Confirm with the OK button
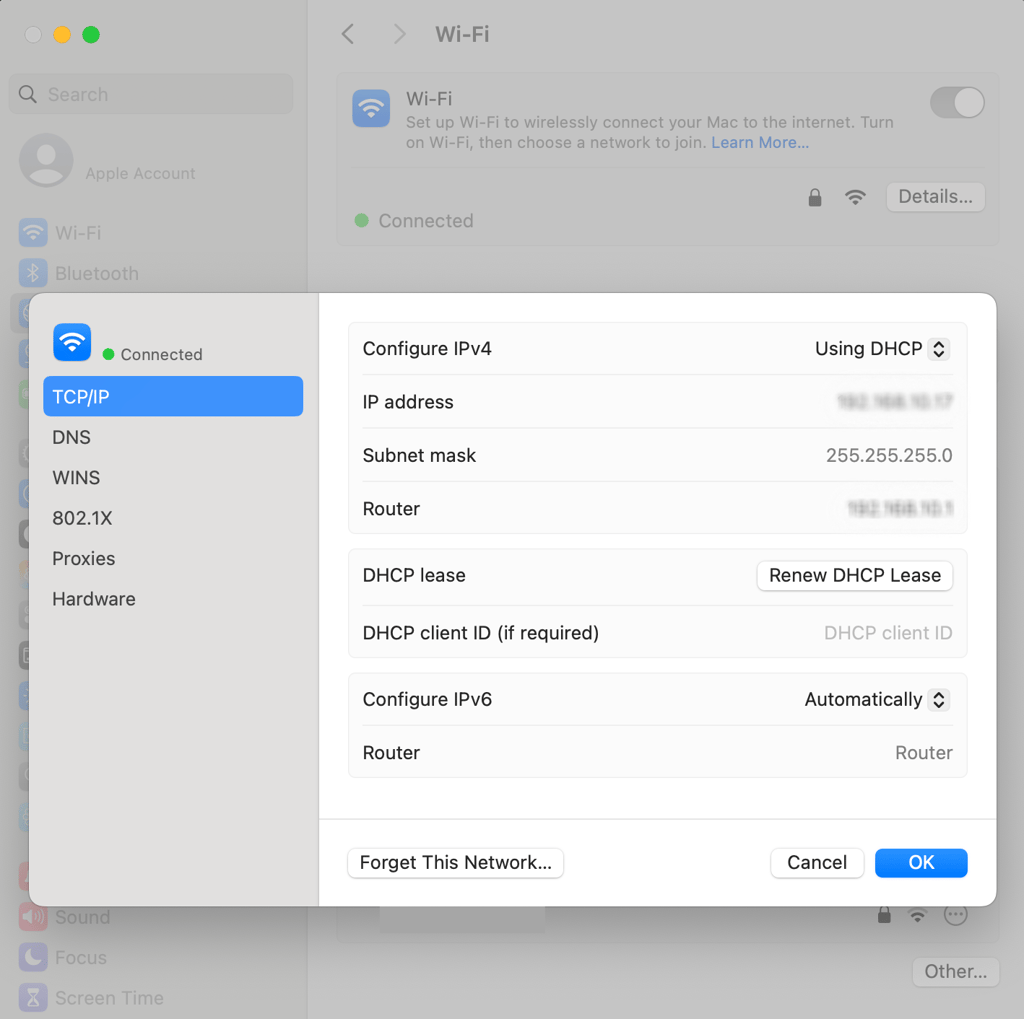1024x1019 pixels. pyautogui.click(x=921, y=863)
